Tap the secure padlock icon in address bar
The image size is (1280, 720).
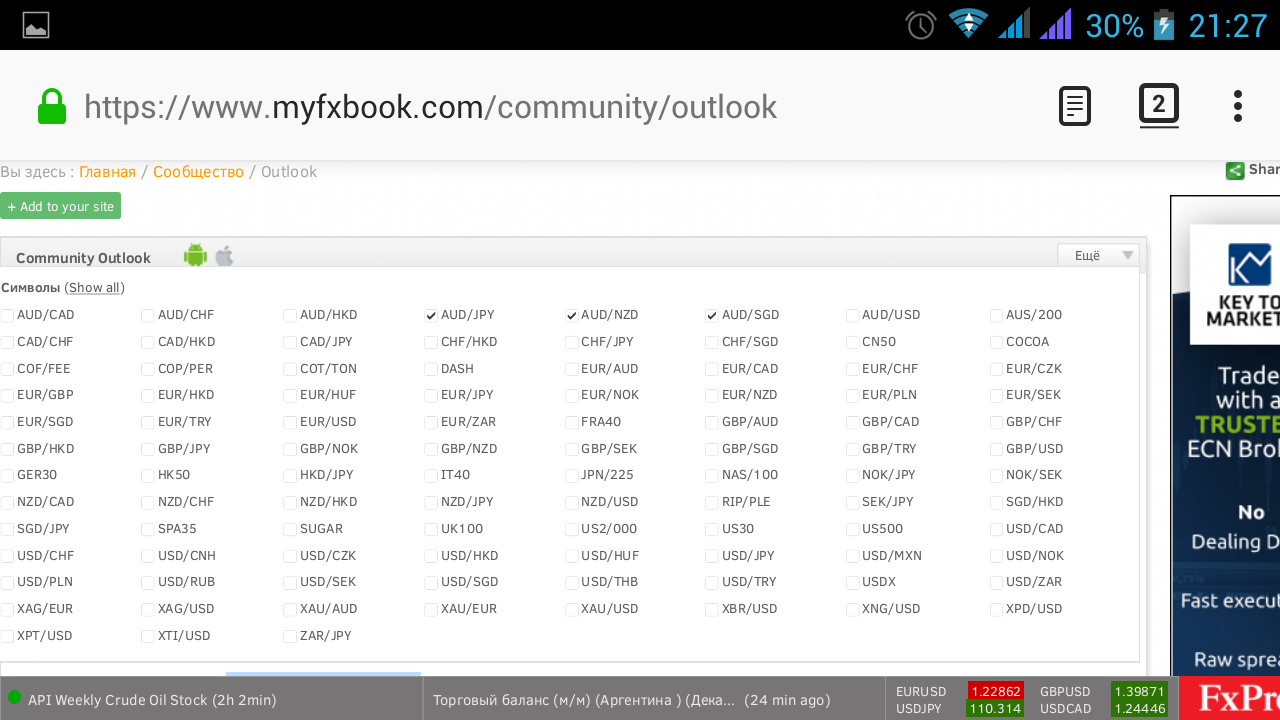coord(52,107)
